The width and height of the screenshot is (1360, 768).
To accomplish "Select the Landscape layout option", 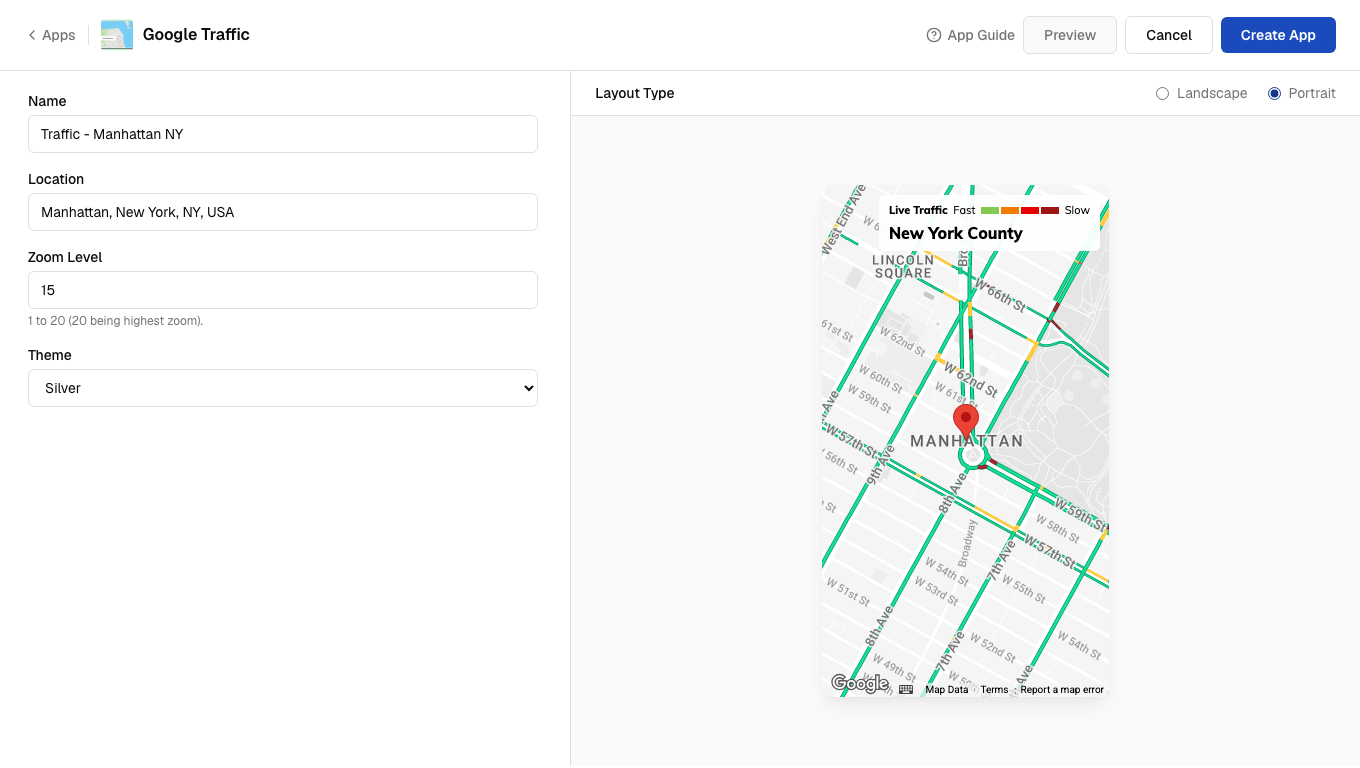I will click(x=1162, y=93).
